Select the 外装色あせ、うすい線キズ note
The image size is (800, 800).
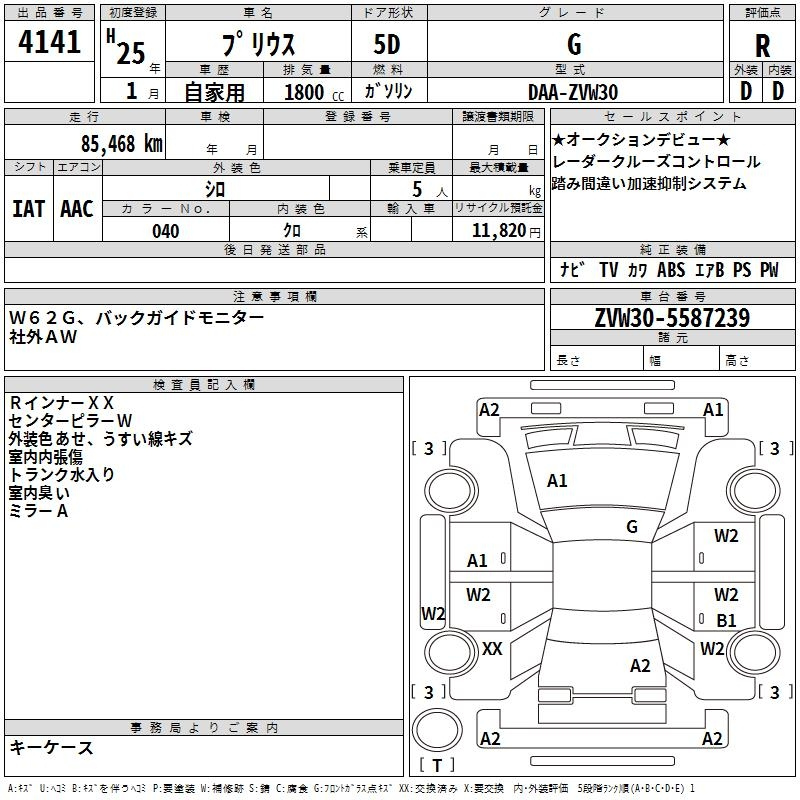(101, 439)
